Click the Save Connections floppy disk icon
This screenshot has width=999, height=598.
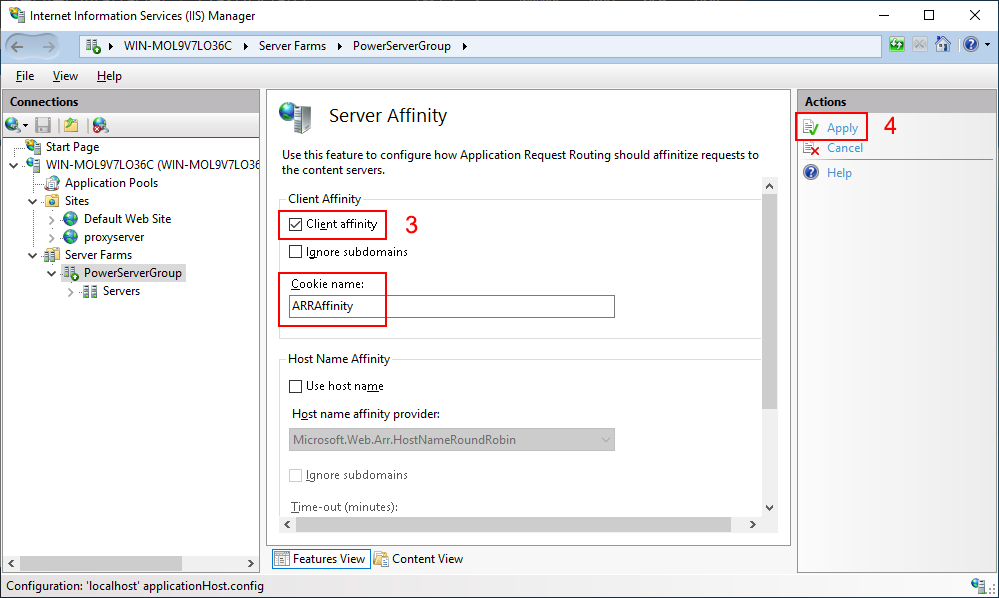[x=43, y=125]
